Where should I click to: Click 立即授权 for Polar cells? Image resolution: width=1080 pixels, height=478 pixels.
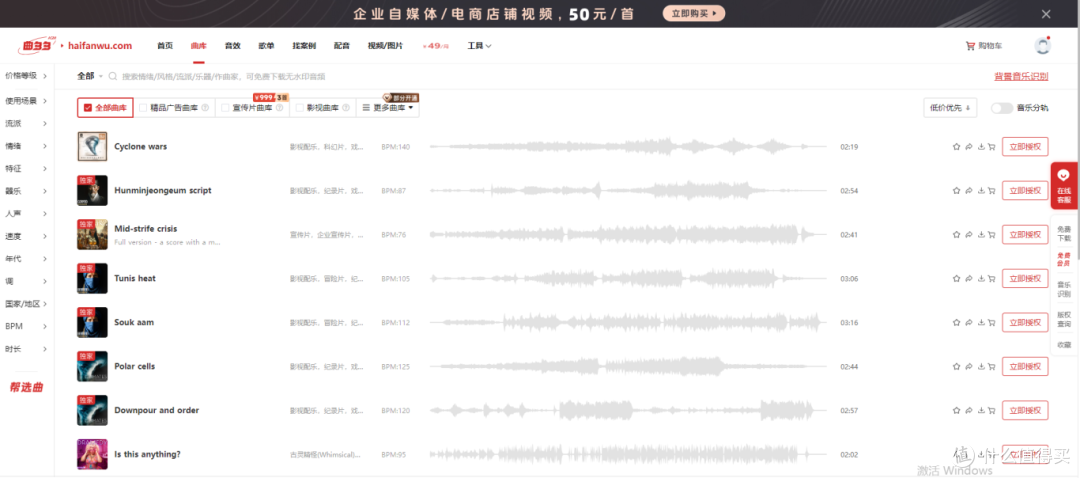(1024, 367)
